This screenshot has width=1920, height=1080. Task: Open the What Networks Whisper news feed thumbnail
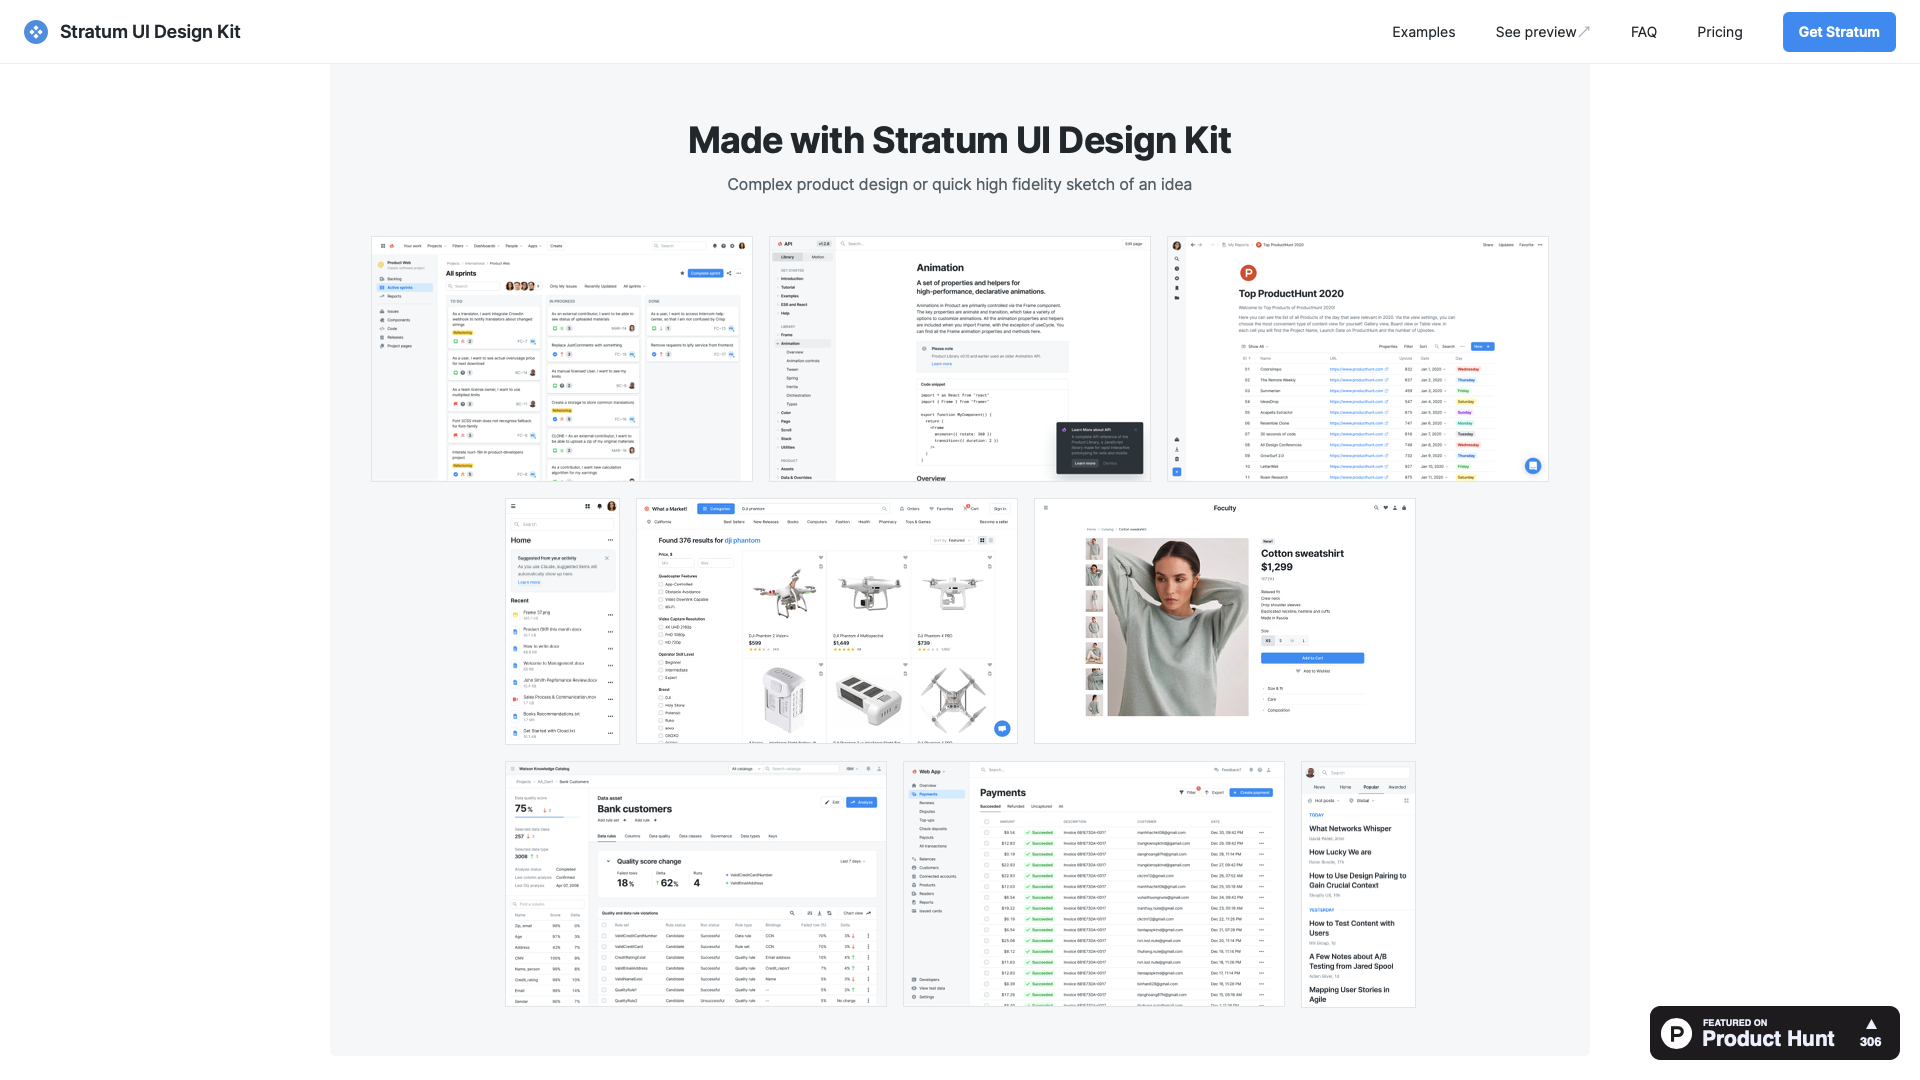[1358, 884]
